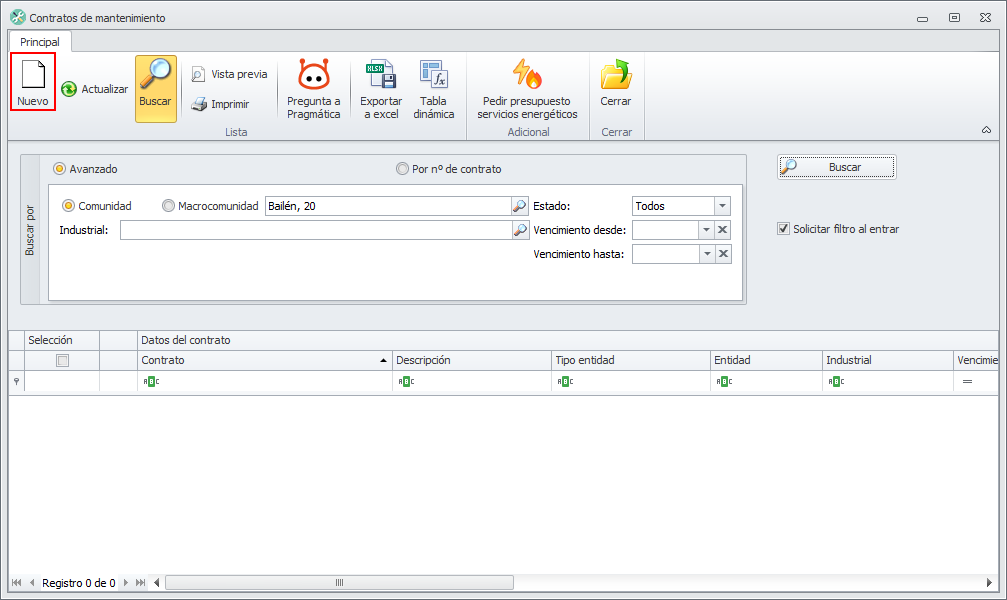Click Pedir presupuesto servicios energéticos
This screenshot has width=1007, height=600.
(x=527, y=89)
